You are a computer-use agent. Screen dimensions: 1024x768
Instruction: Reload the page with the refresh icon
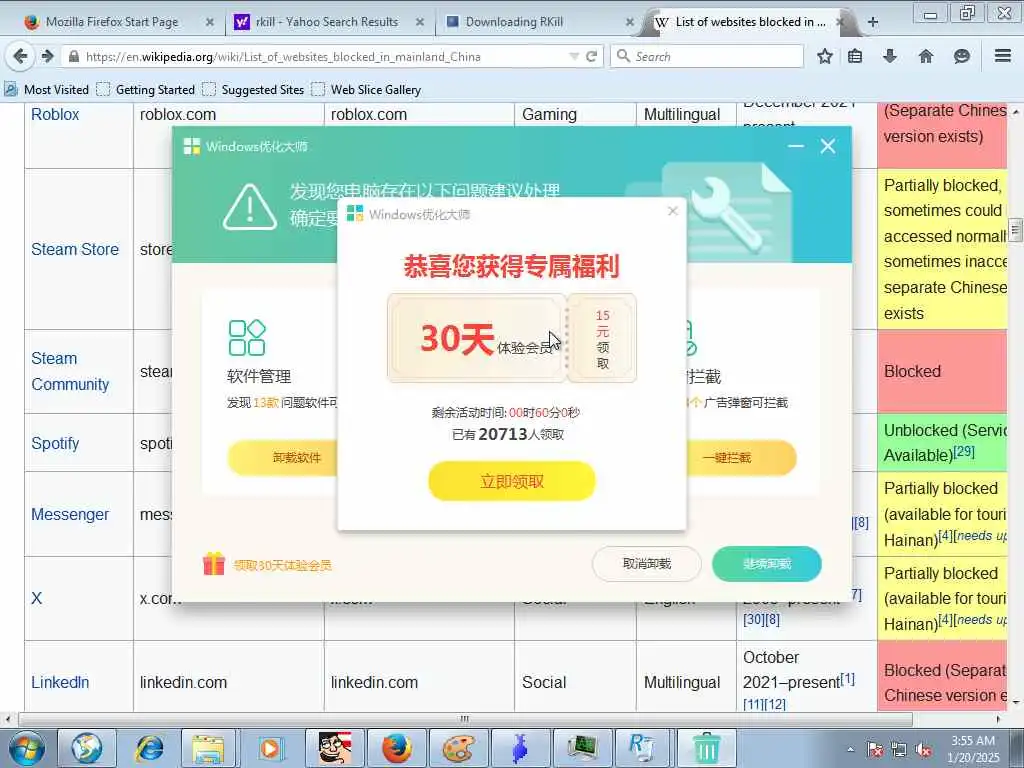592,56
